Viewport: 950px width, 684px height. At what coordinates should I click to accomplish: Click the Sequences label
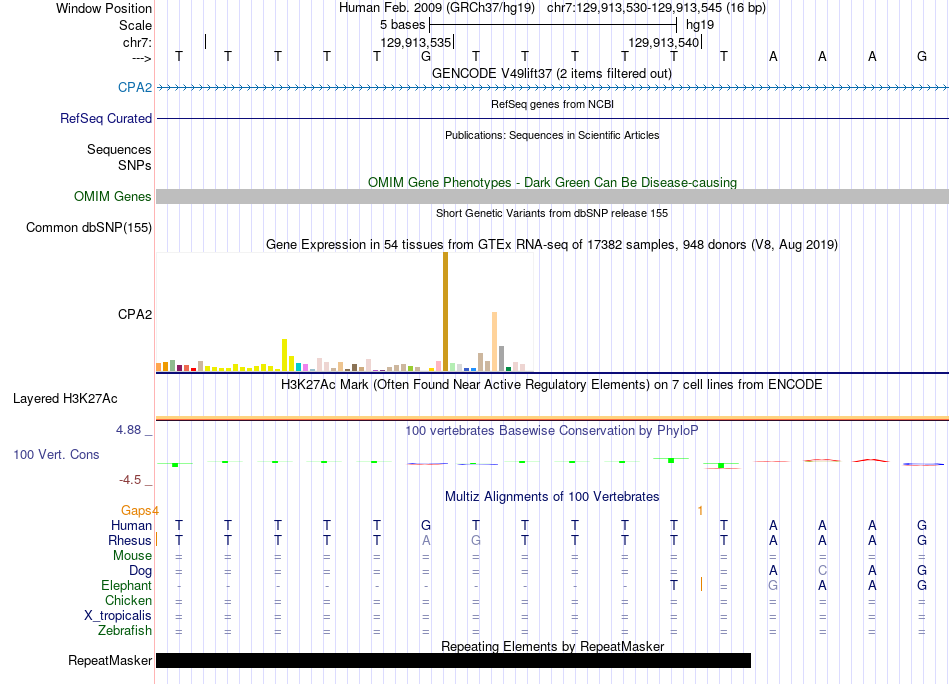click(x=119, y=149)
